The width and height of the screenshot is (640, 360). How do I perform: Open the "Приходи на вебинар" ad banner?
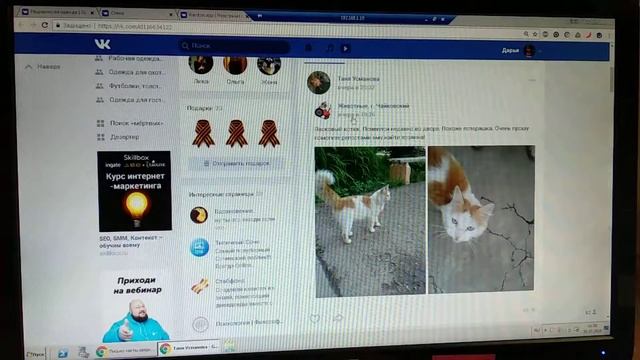tap(136, 307)
